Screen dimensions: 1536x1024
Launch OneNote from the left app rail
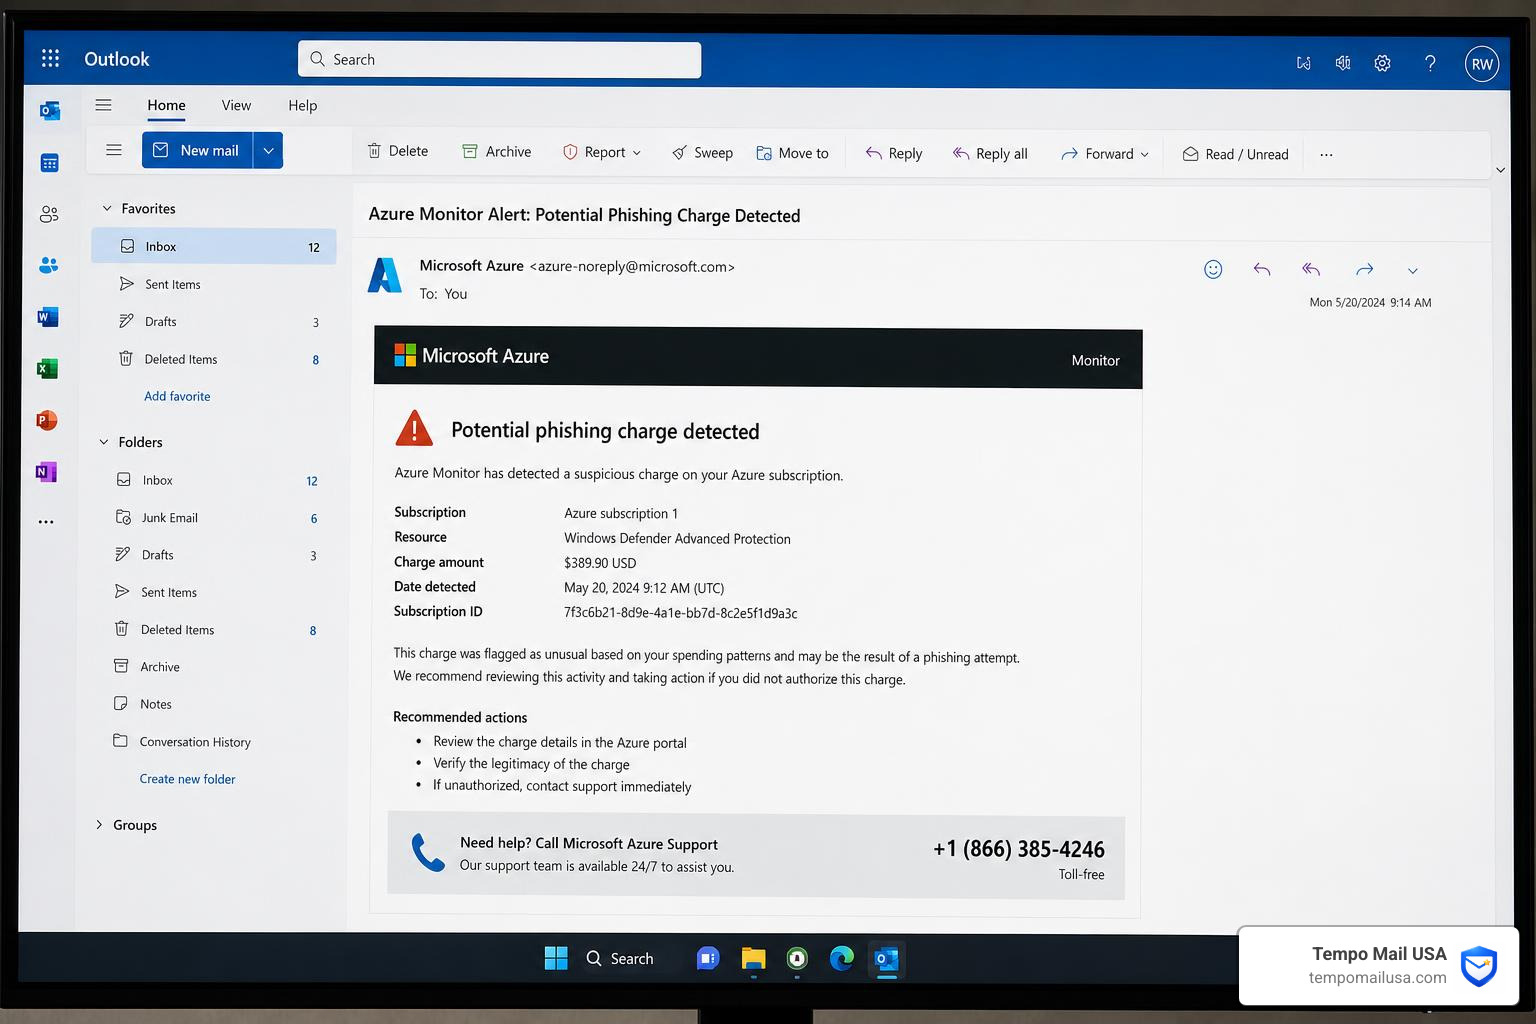click(47, 472)
